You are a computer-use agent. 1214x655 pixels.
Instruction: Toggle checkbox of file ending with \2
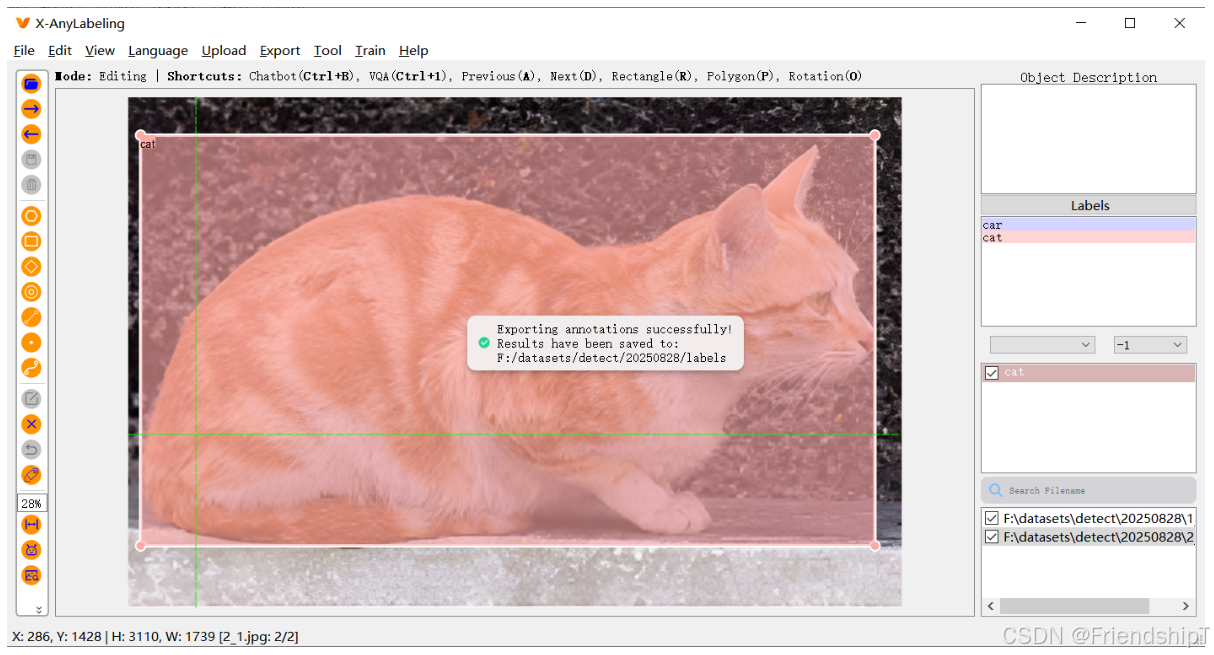991,537
